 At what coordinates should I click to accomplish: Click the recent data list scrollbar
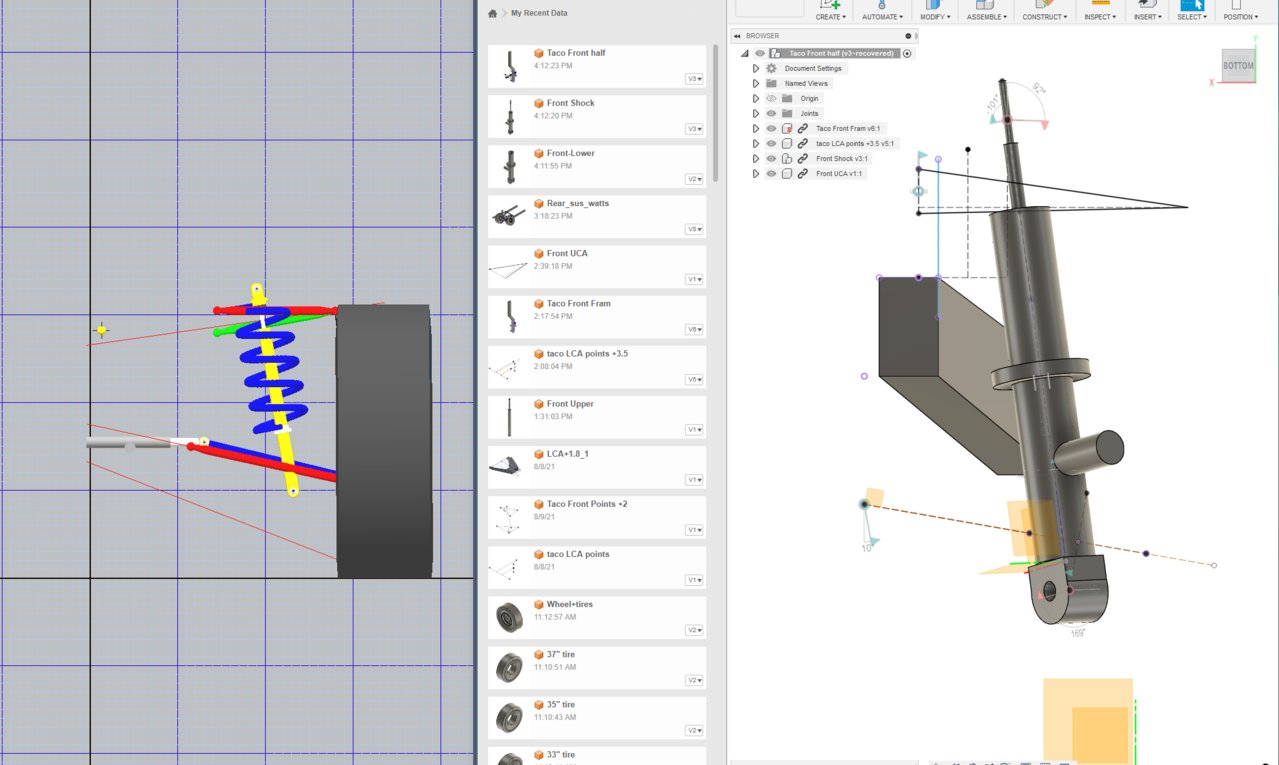(715, 112)
